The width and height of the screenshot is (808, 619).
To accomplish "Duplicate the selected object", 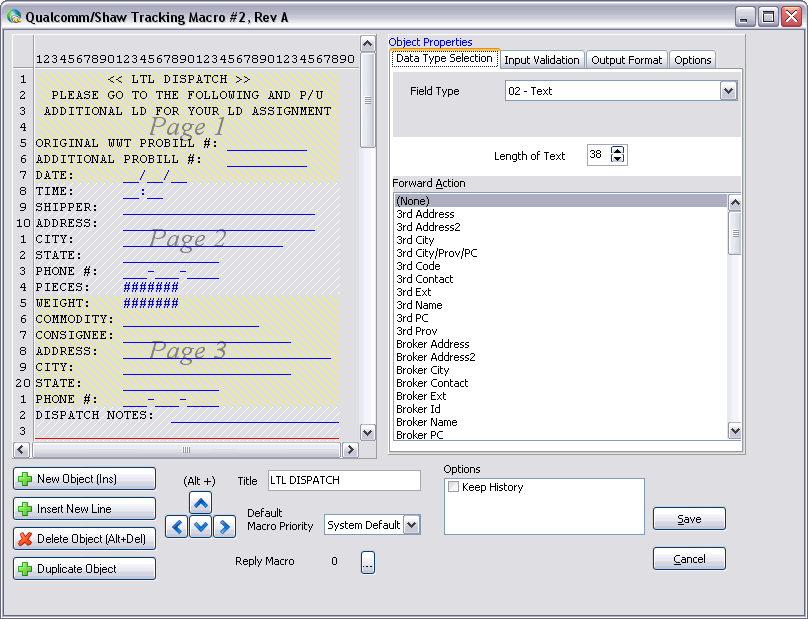I will pos(85,569).
